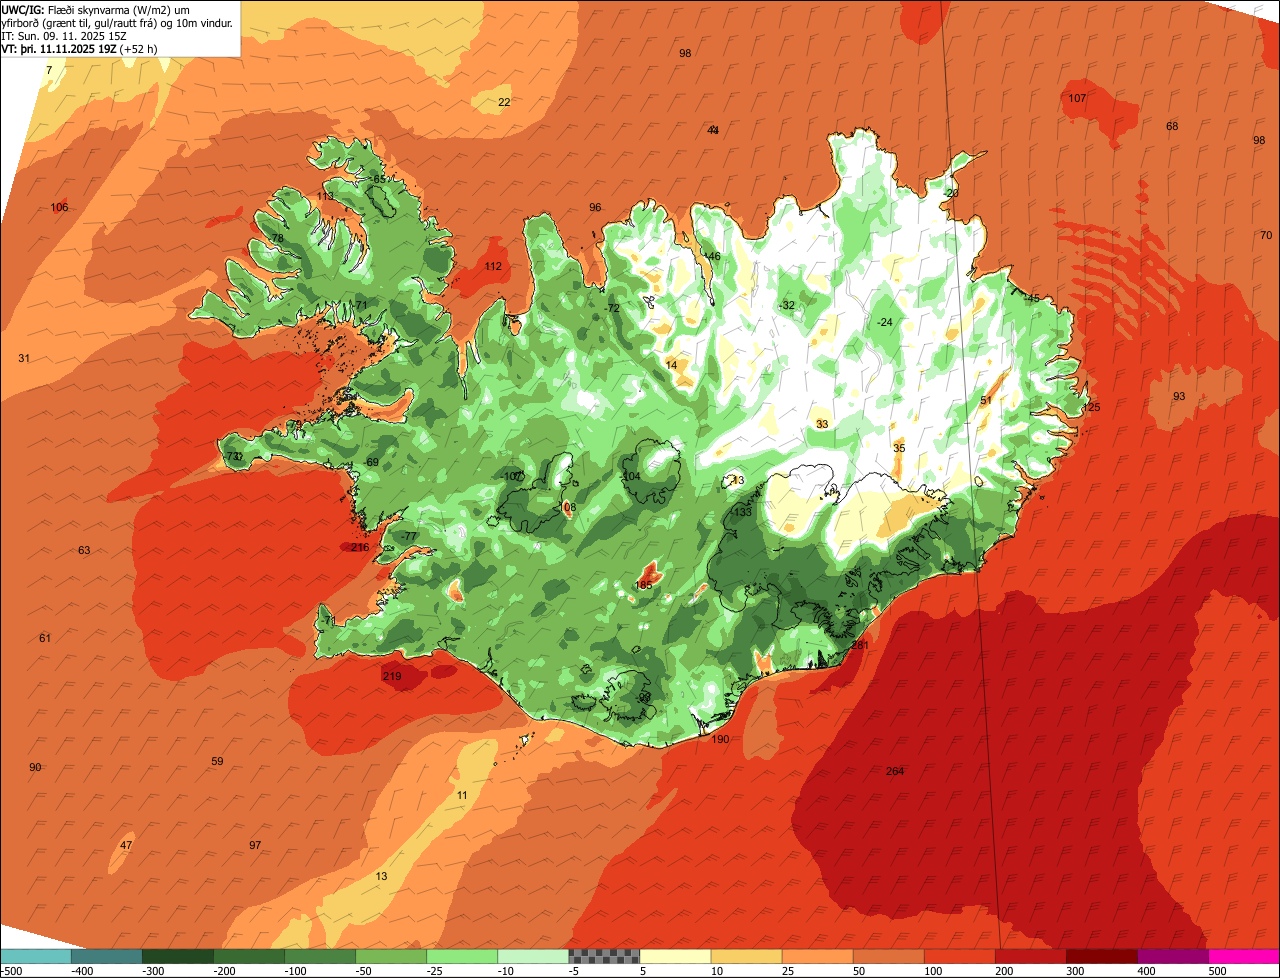Click the map value '-133' on the glacier
This screenshot has width=1280, height=978.
coord(742,512)
